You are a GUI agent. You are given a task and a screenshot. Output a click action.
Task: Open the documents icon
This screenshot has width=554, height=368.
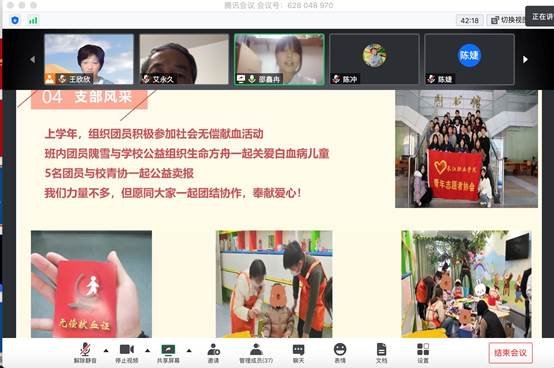[382, 349]
